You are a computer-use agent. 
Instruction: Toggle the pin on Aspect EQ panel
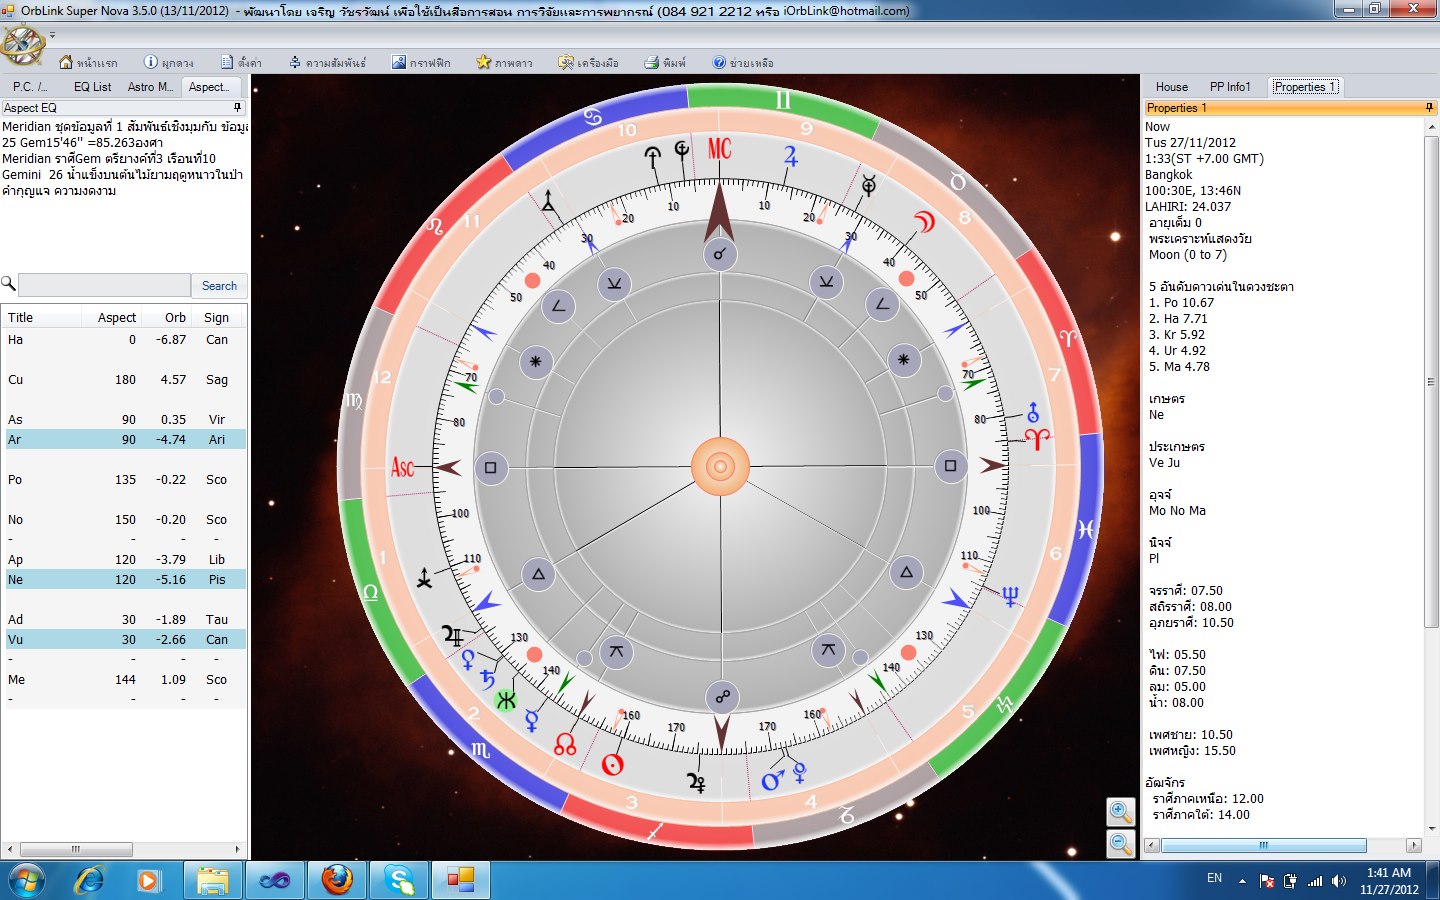pos(237,107)
